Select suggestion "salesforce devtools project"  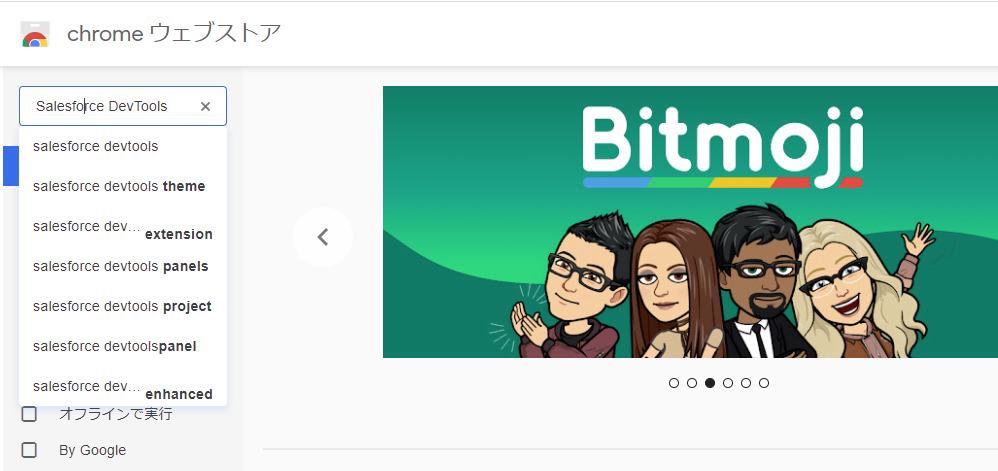(123, 306)
